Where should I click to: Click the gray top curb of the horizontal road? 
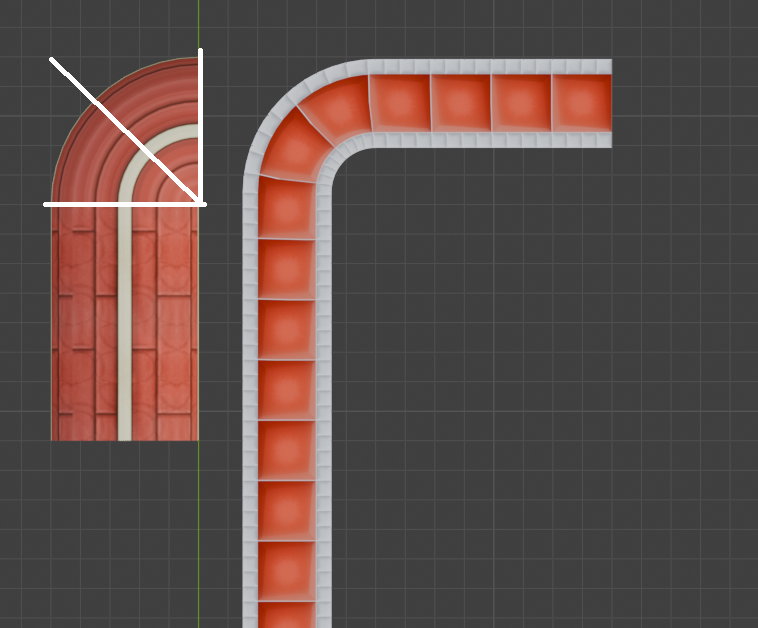[490, 66]
